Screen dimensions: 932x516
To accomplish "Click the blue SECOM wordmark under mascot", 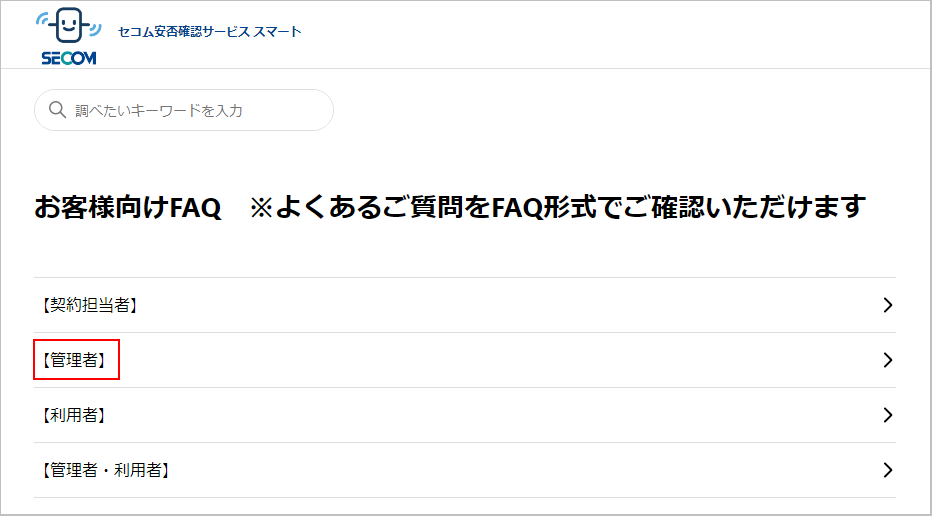I will click(x=69, y=58).
